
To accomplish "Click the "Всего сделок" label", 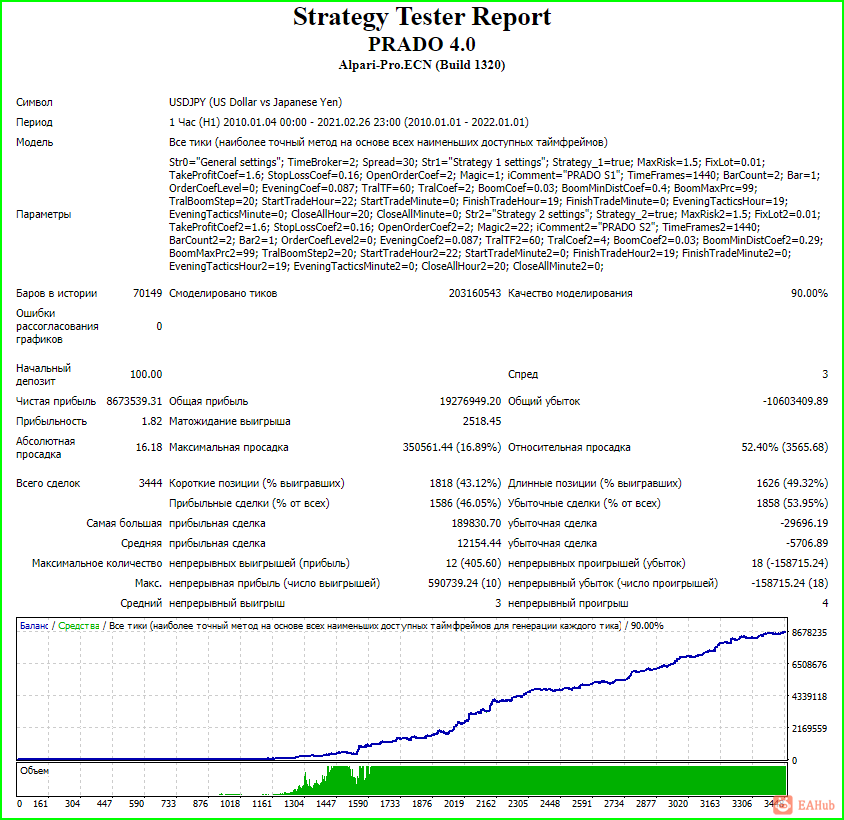I will 48,483.
